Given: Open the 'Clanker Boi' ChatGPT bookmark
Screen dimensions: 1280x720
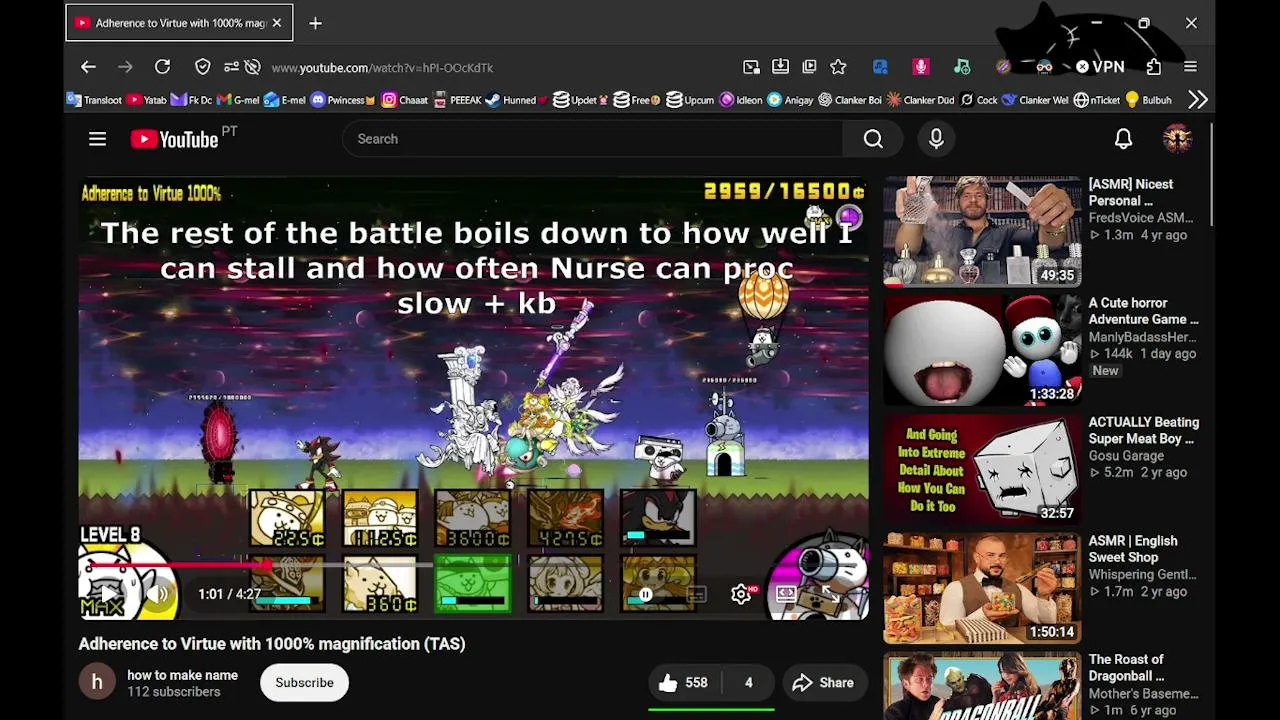Looking at the screenshot, I should (x=849, y=100).
